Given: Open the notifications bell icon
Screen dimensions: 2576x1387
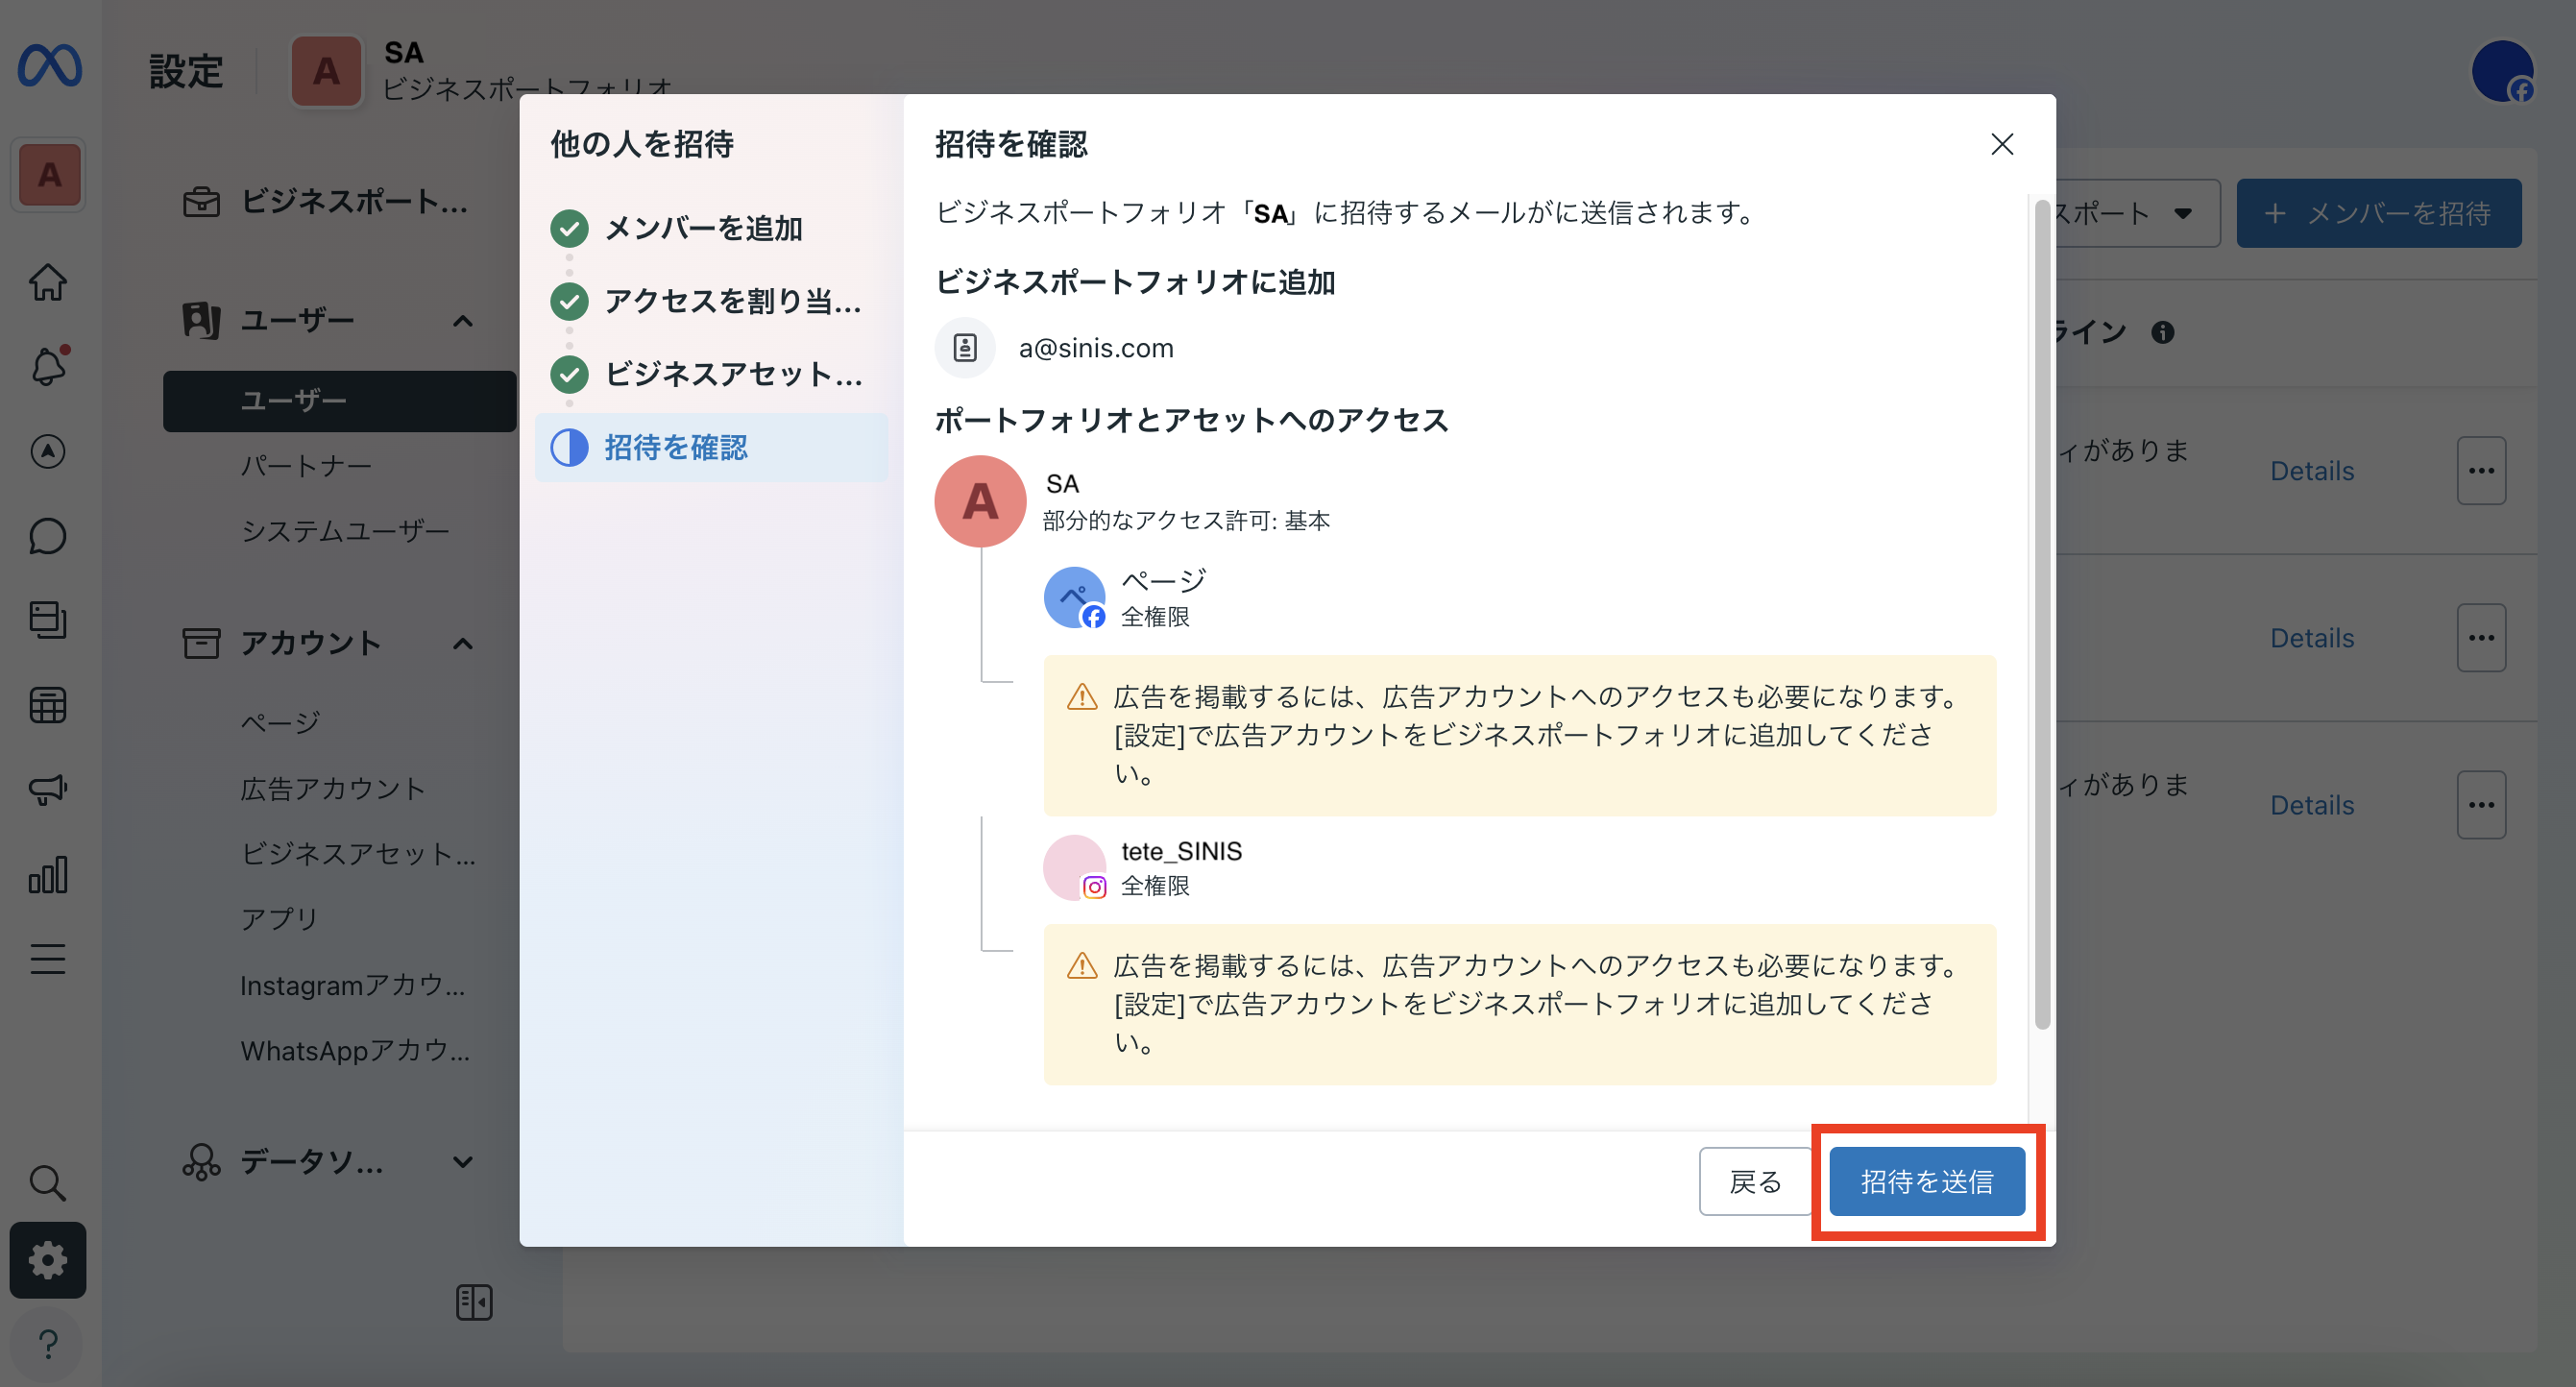Looking at the screenshot, I should 48,366.
